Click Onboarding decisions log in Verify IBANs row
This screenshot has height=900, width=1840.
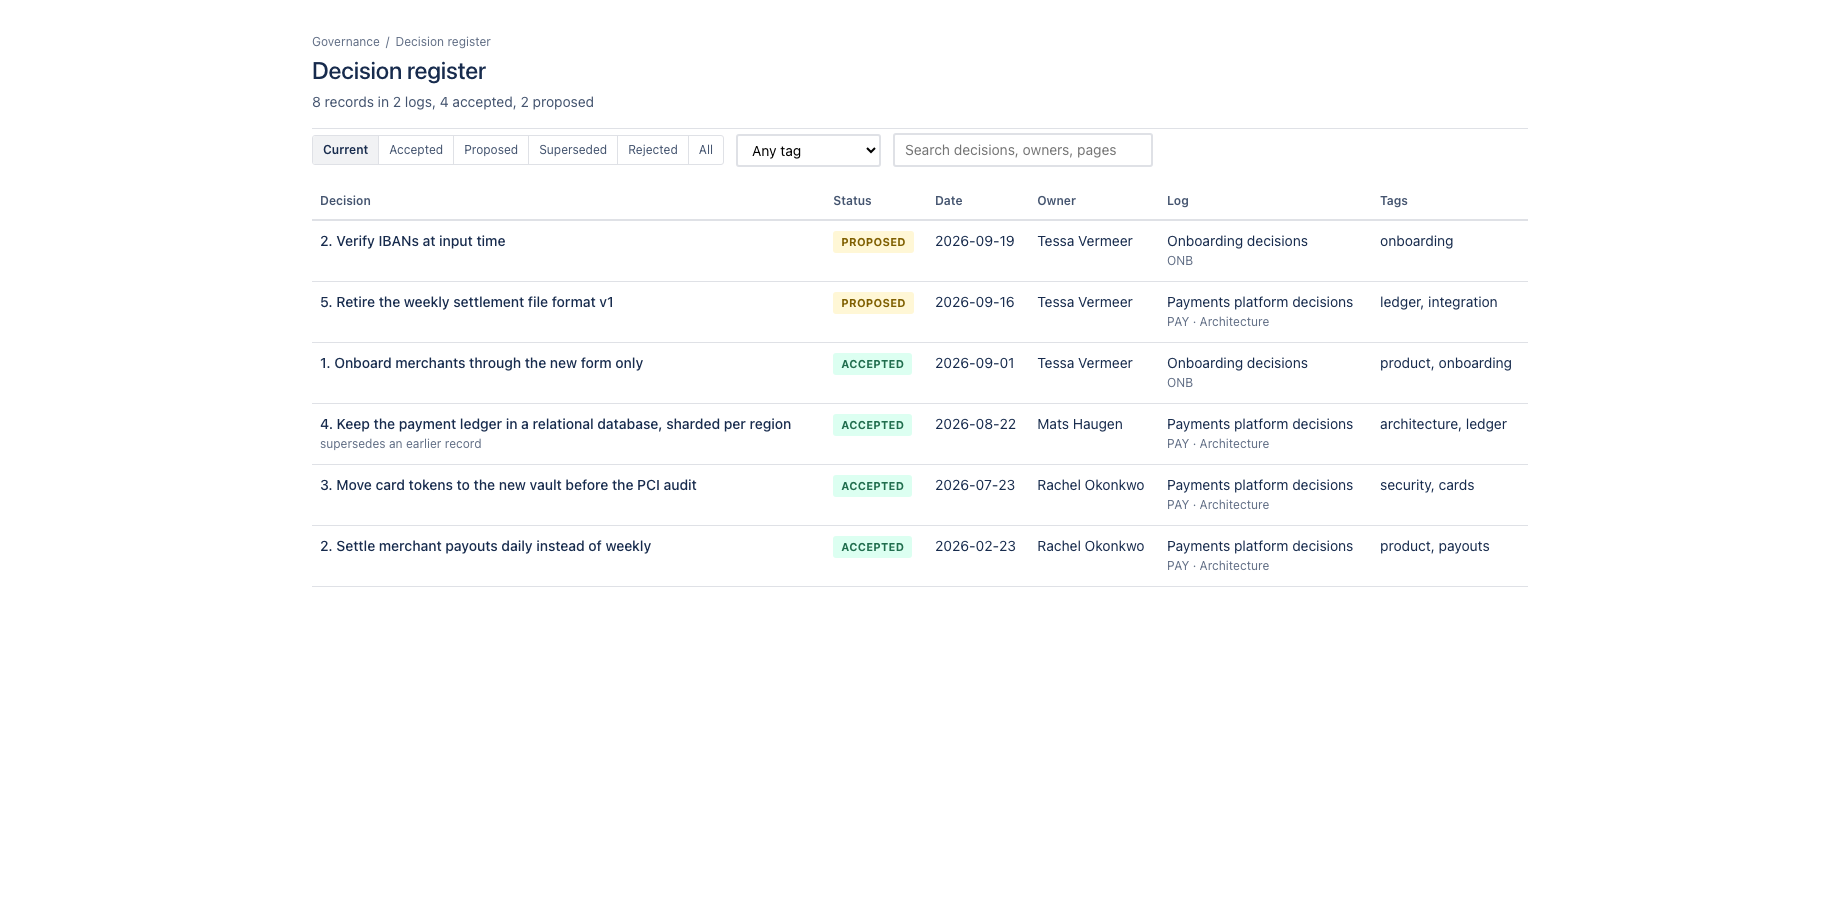coord(1237,241)
